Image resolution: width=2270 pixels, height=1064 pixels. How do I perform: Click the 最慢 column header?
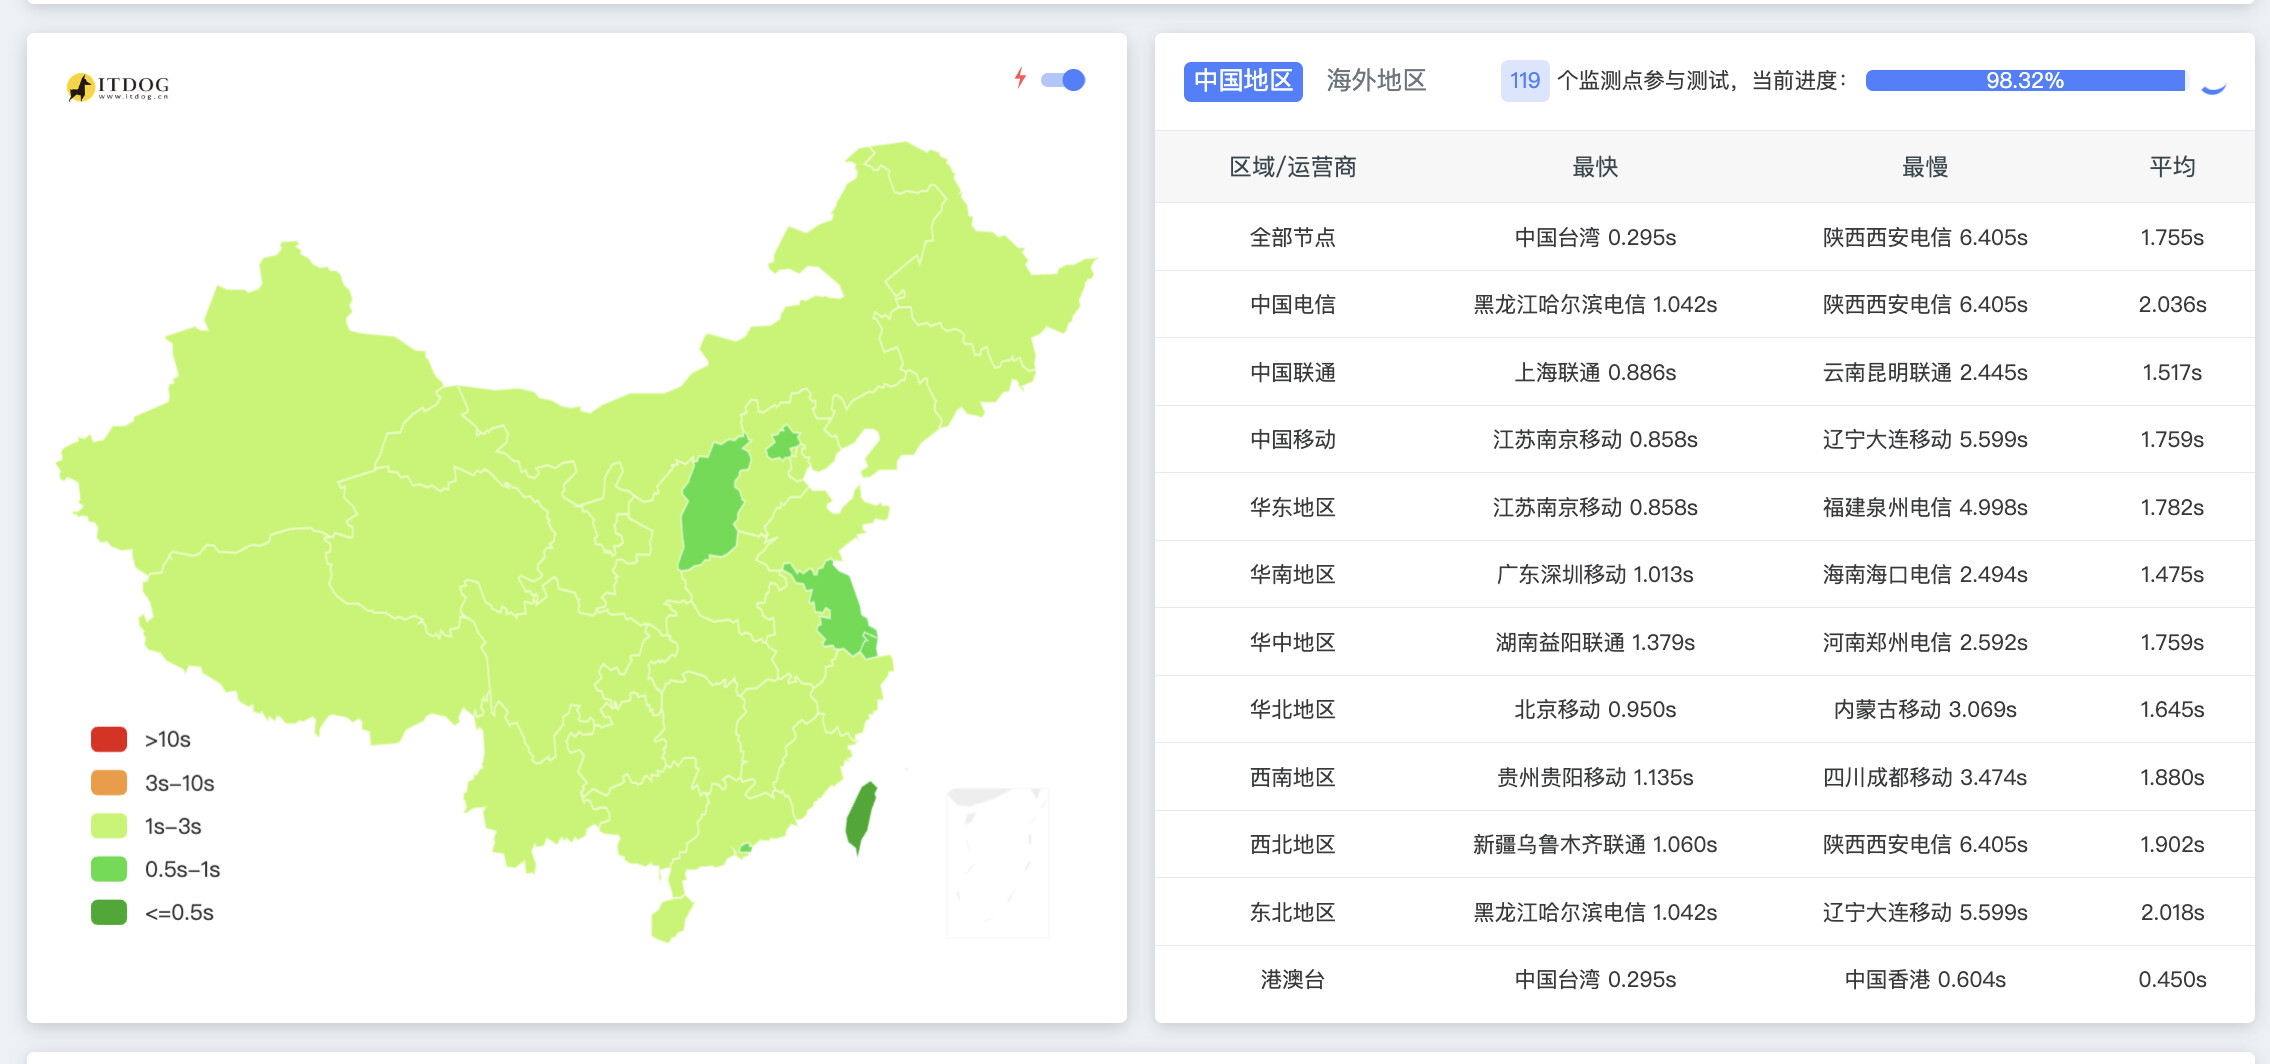[1925, 167]
